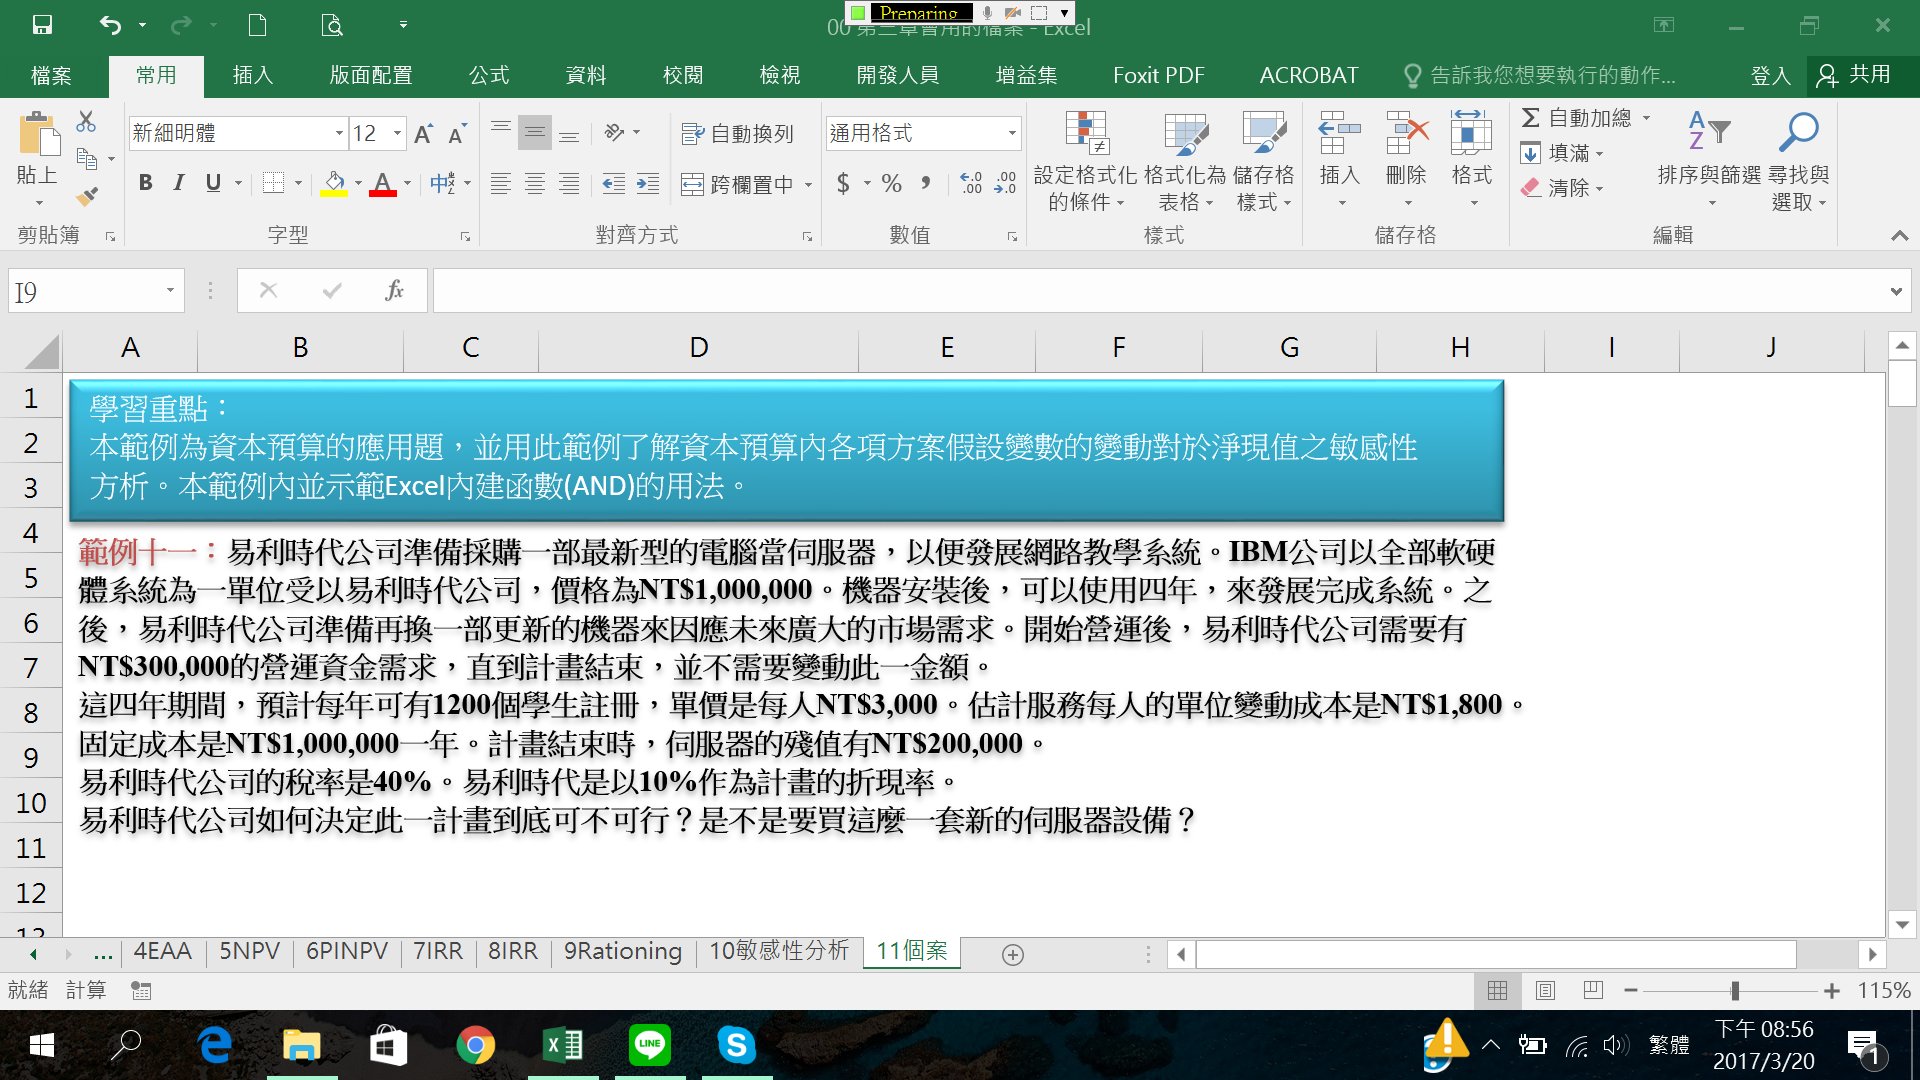The width and height of the screenshot is (1920, 1080).
Task: Click the Paste clipboard icon
Action: click(38, 134)
